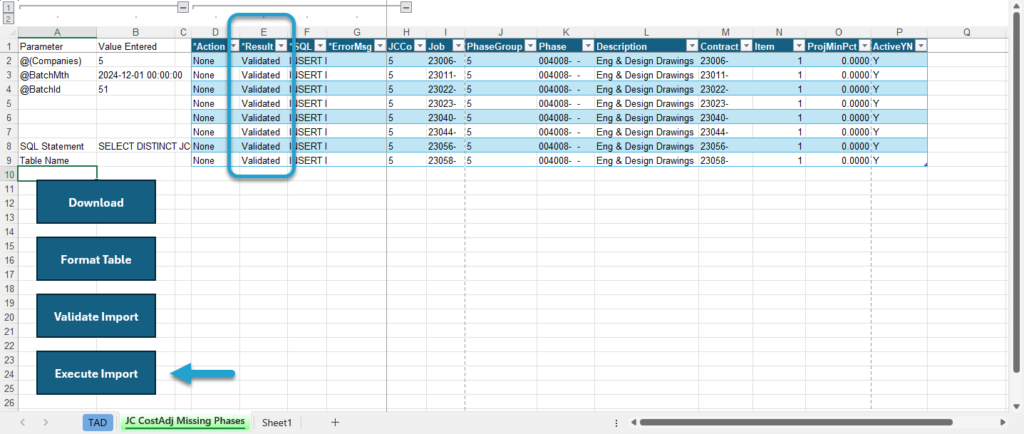Switch to the TAD sheet tab
Image resolution: width=1024 pixels, height=434 pixels.
(97, 422)
